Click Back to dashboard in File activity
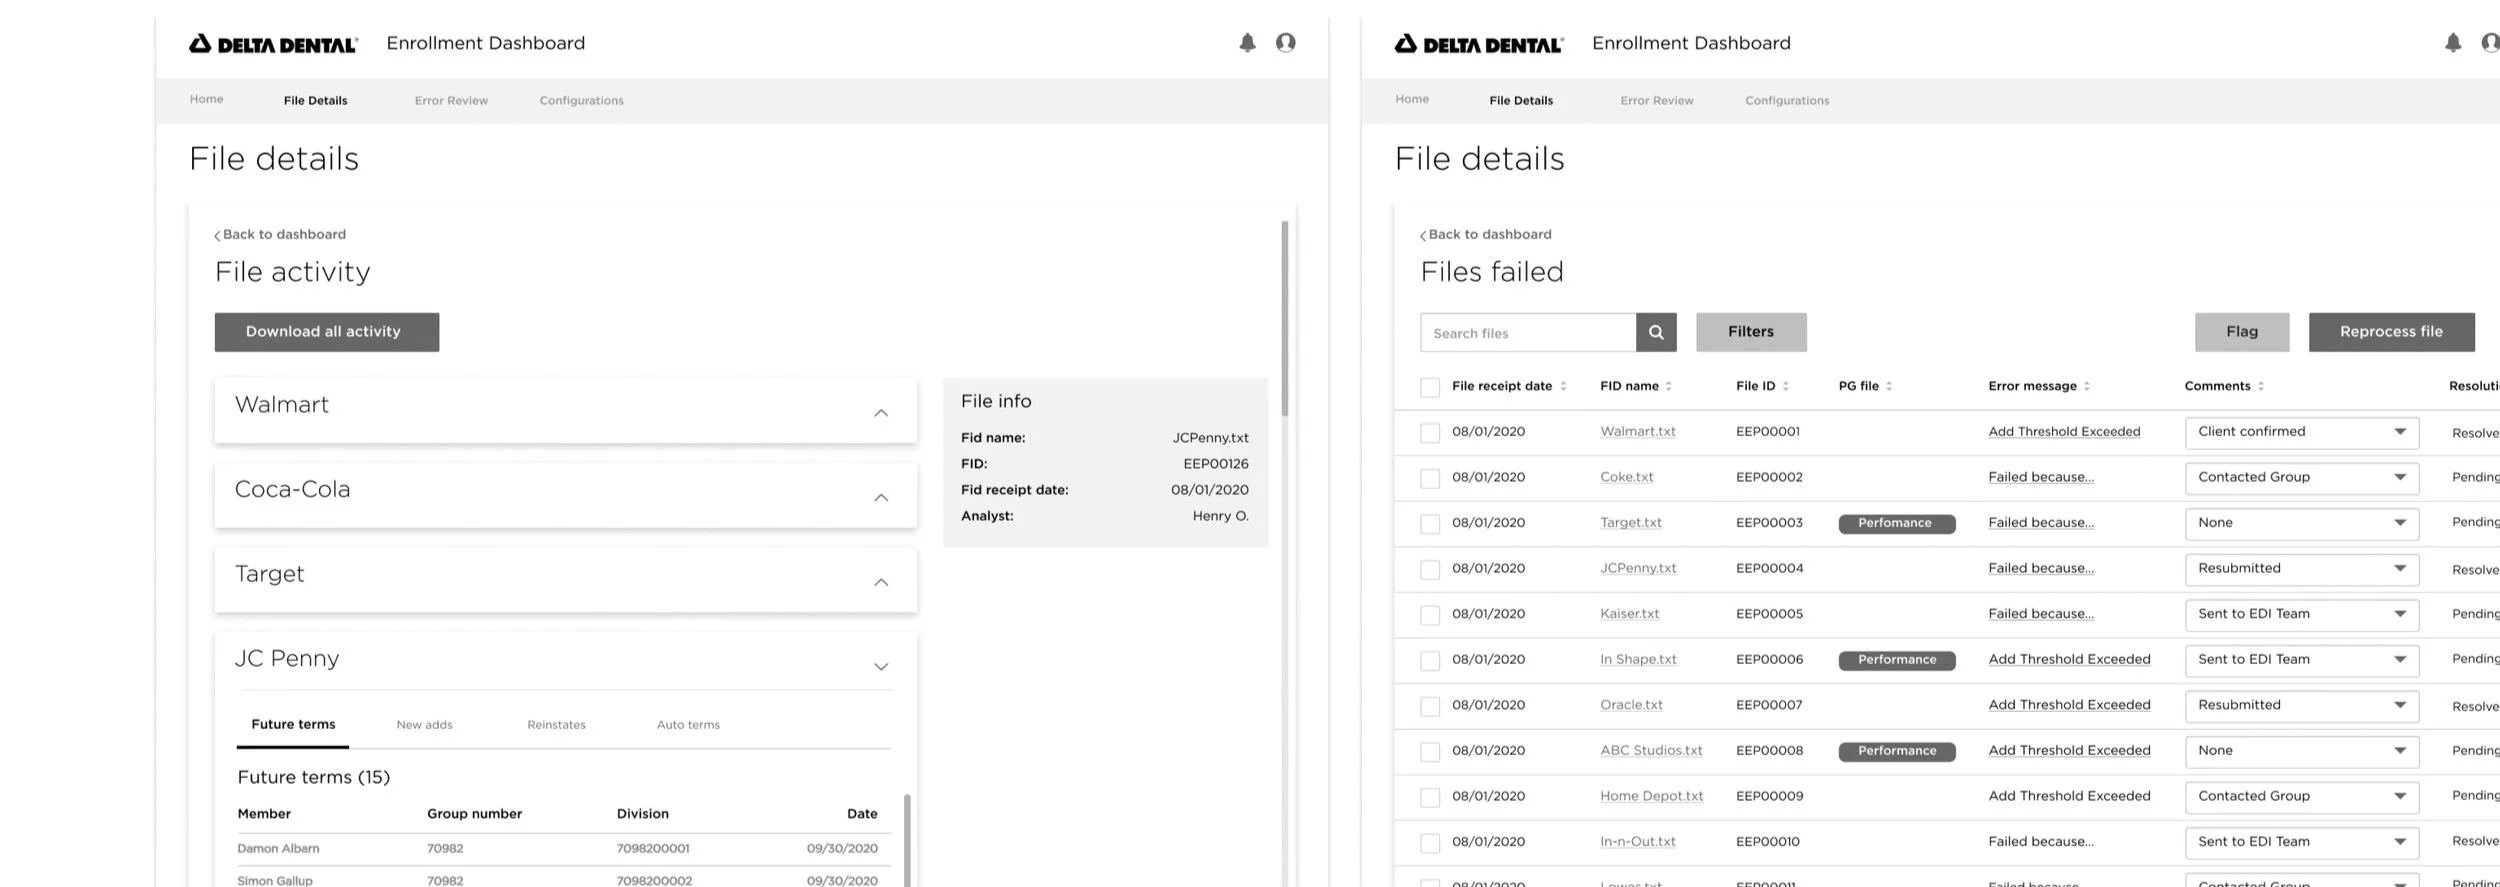 pos(280,235)
